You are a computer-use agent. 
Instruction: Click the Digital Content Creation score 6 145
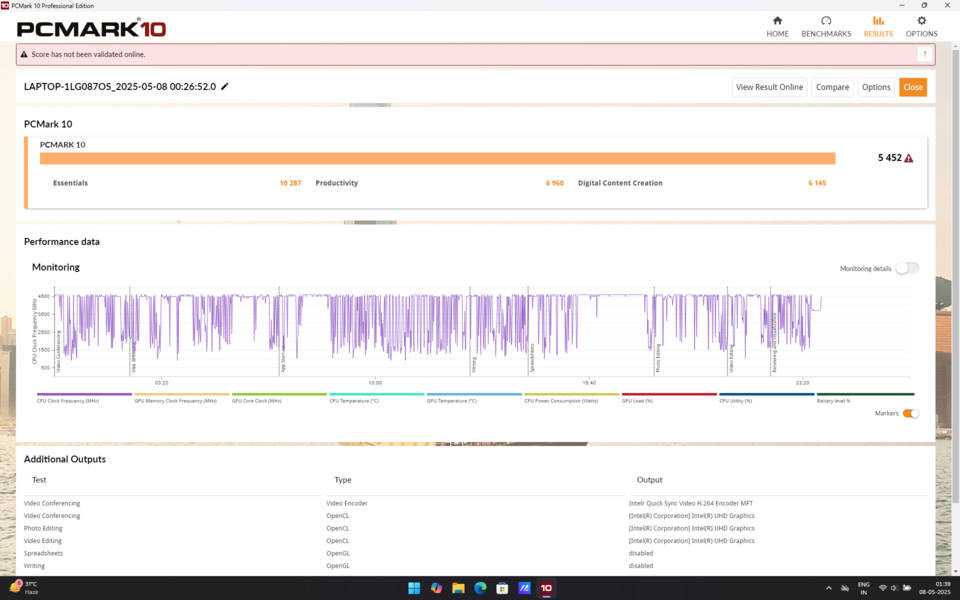coord(817,183)
